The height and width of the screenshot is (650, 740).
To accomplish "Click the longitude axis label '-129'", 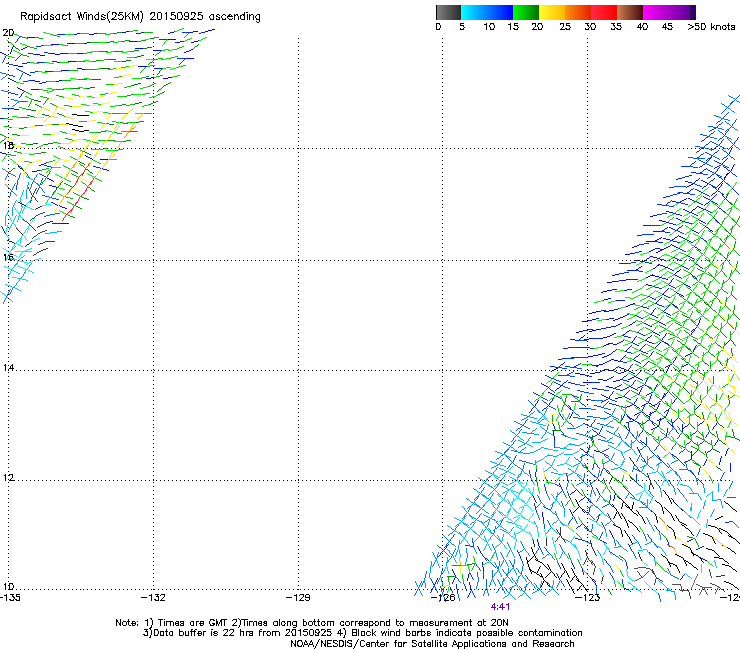I will [x=298, y=598].
